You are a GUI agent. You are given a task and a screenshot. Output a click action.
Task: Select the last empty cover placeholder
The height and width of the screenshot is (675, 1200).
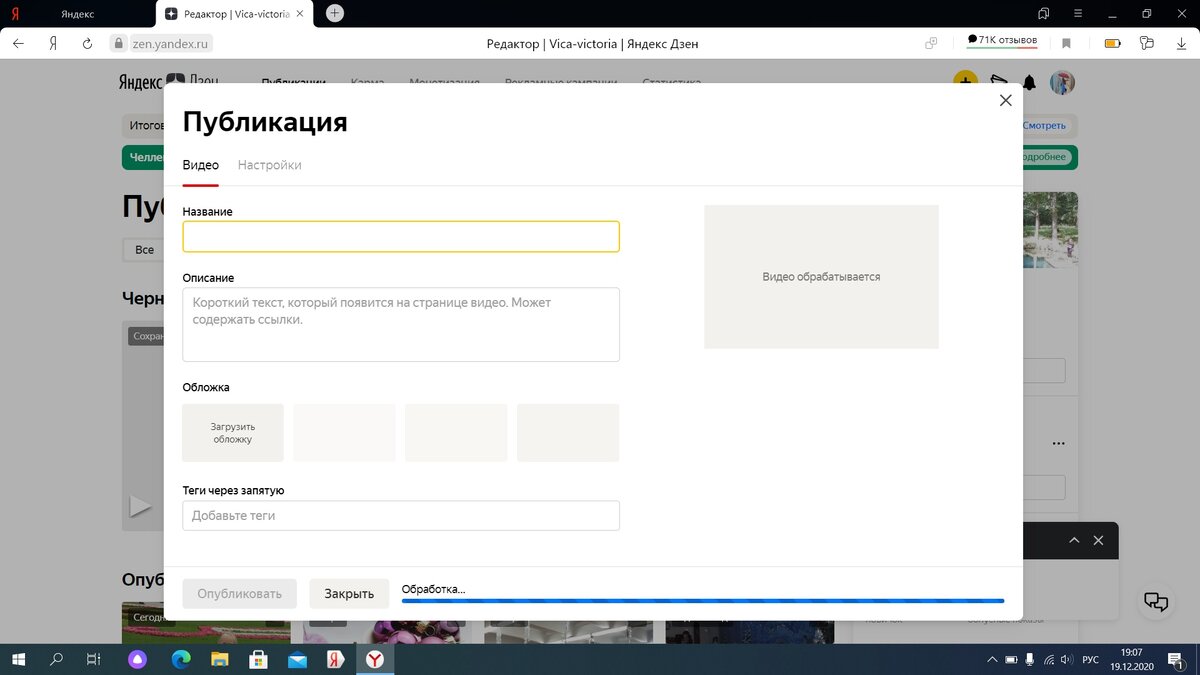pyautogui.click(x=568, y=433)
